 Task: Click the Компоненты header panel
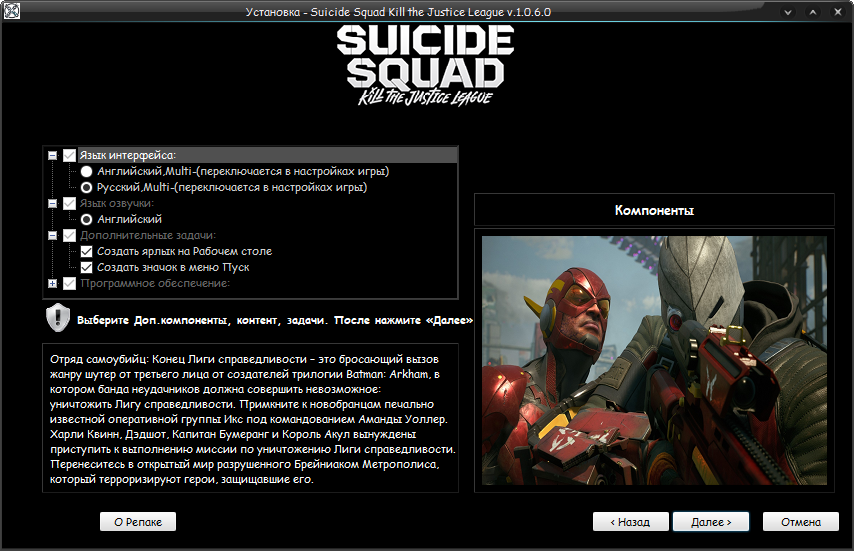(x=654, y=210)
